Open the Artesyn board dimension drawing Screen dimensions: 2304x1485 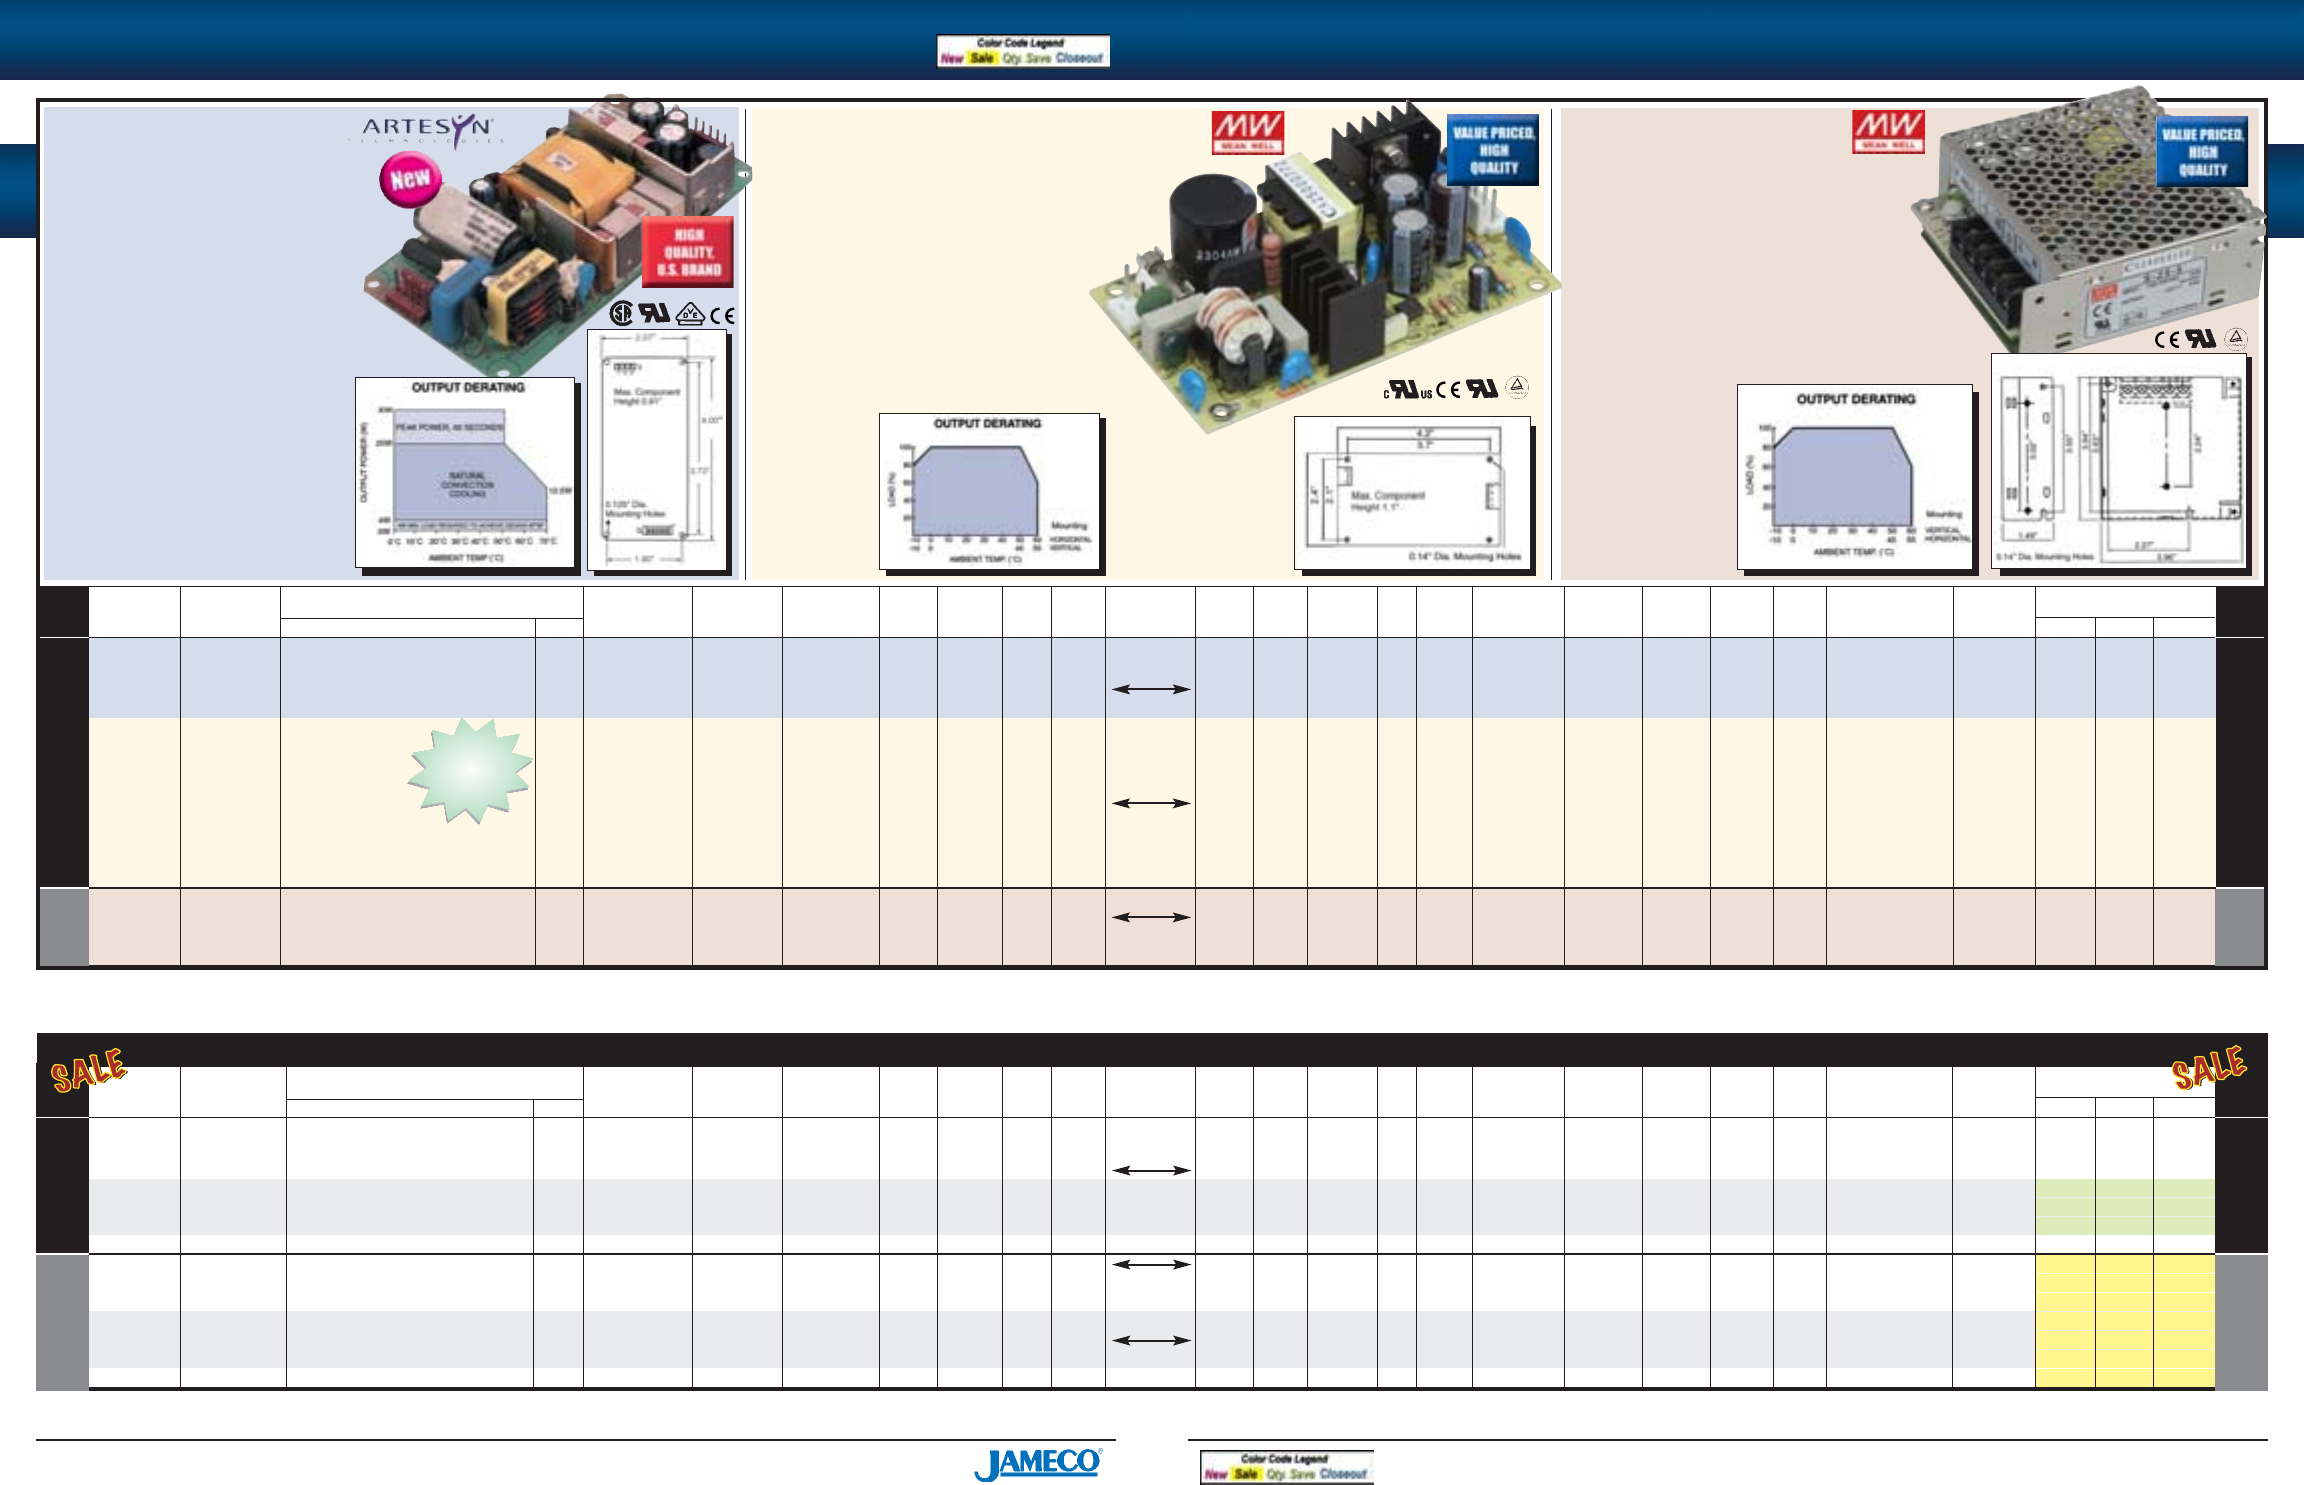[x=657, y=450]
